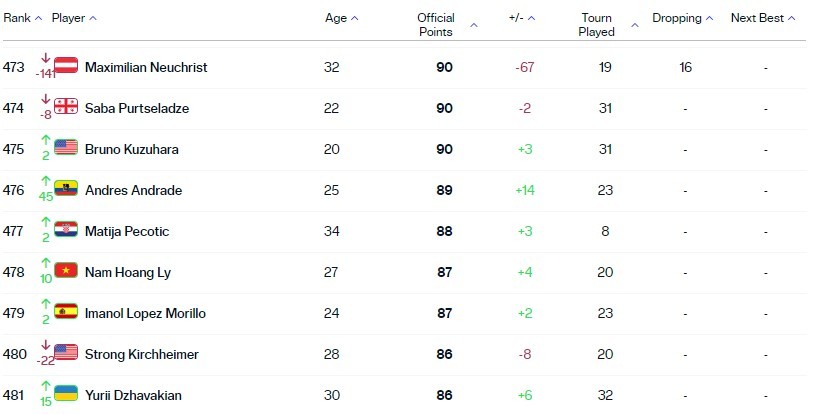Sort by Next Best column header
Image resolution: width=813 pixels, height=414 pixels.
(763, 18)
